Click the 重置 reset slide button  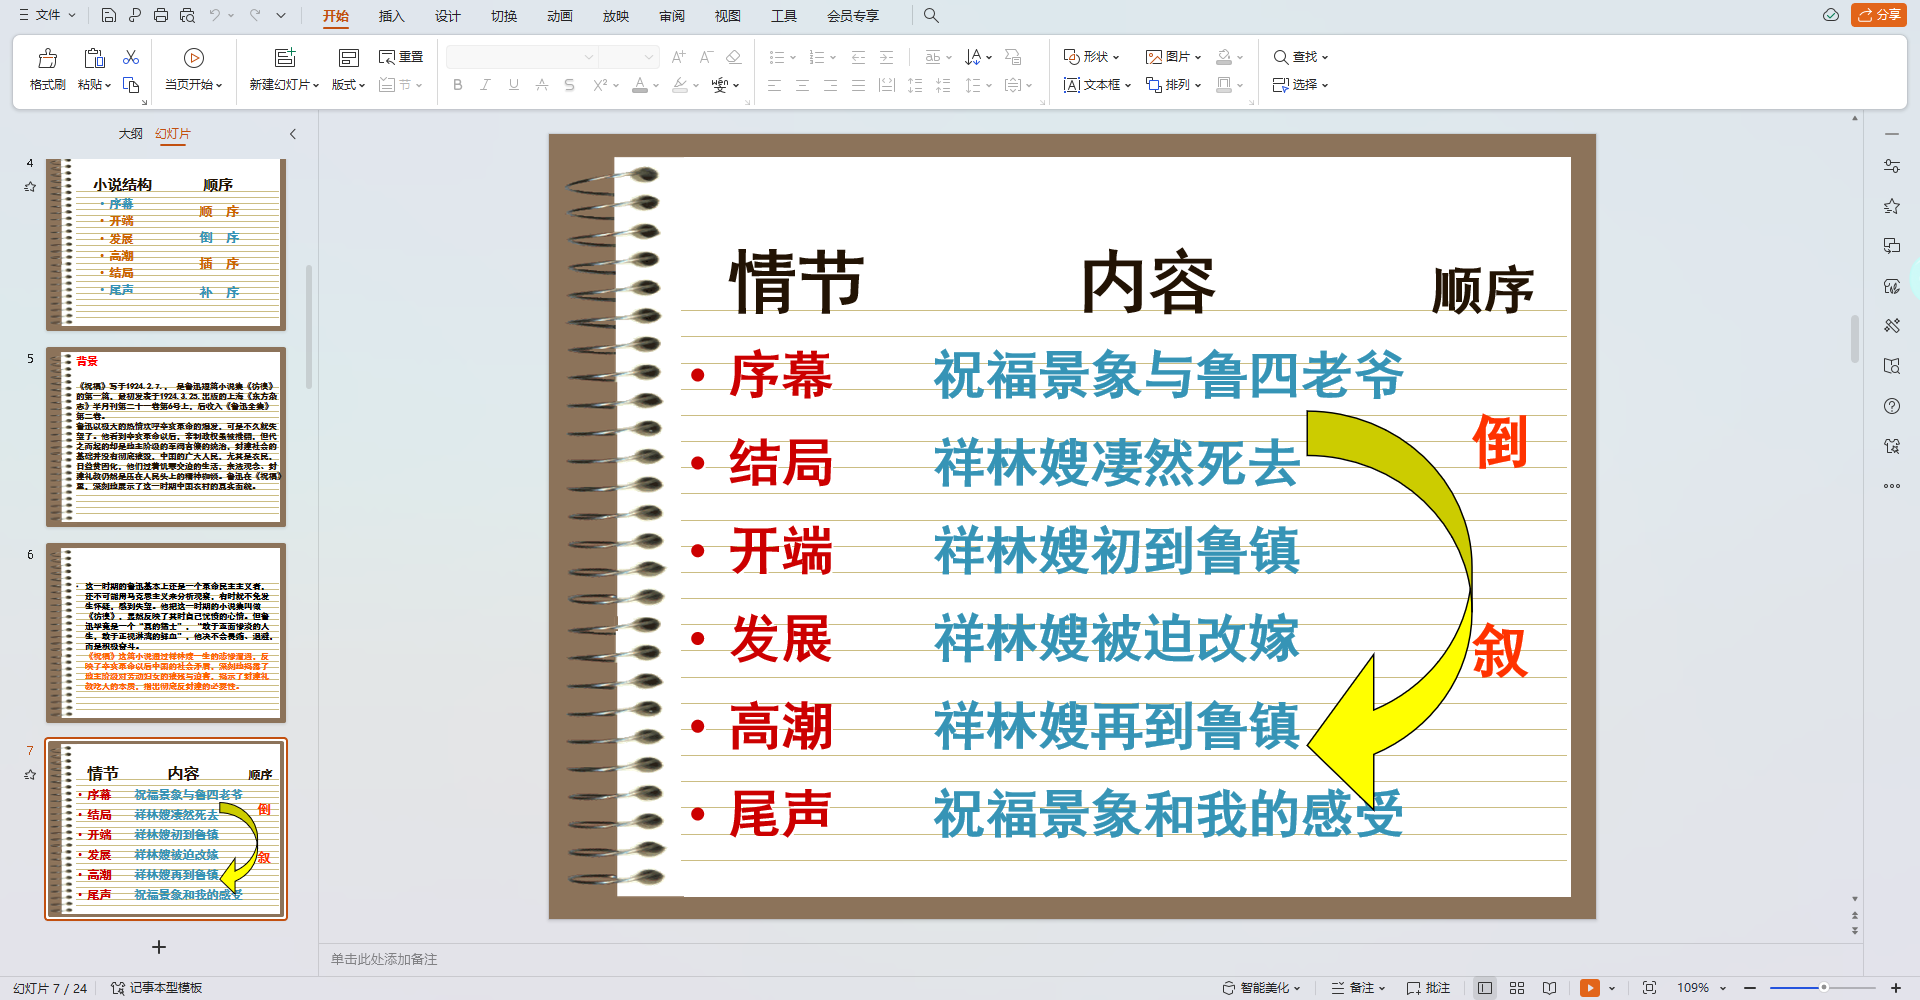point(401,57)
